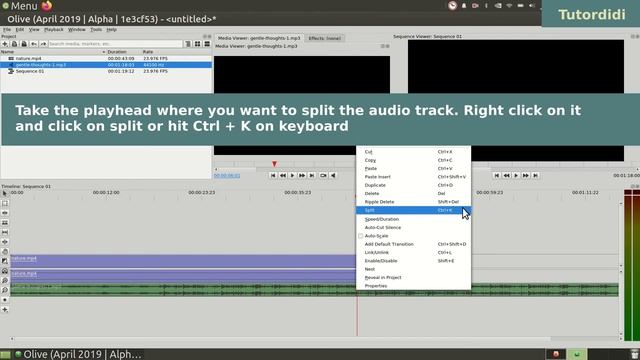640x360 pixels.
Task: Switch Project panel to tree view
Action: [x=188, y=44]
